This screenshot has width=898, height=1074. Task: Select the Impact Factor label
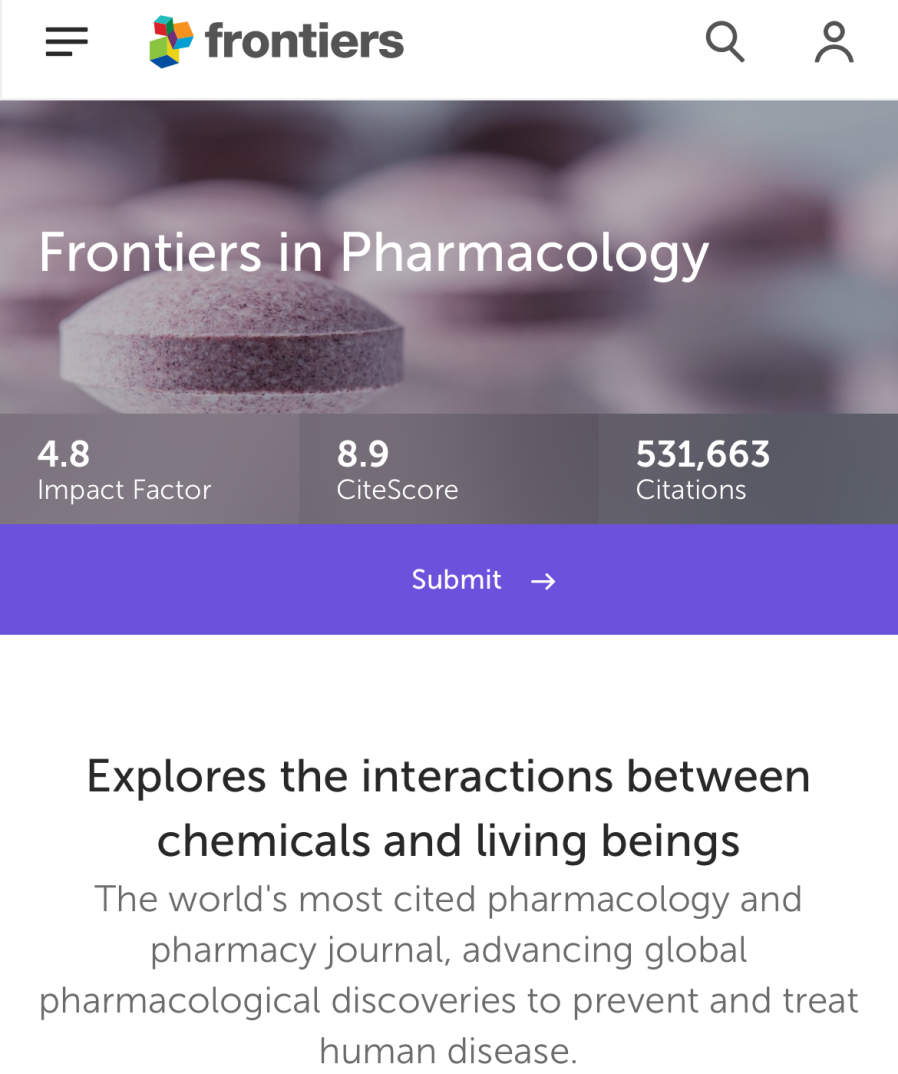124,490
